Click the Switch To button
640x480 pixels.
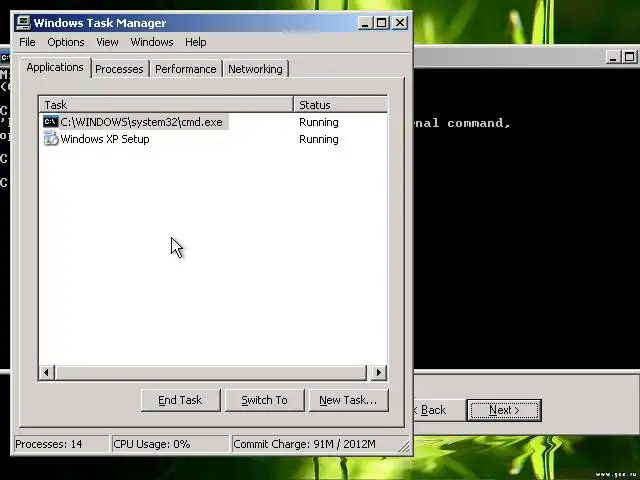[264, 400]
